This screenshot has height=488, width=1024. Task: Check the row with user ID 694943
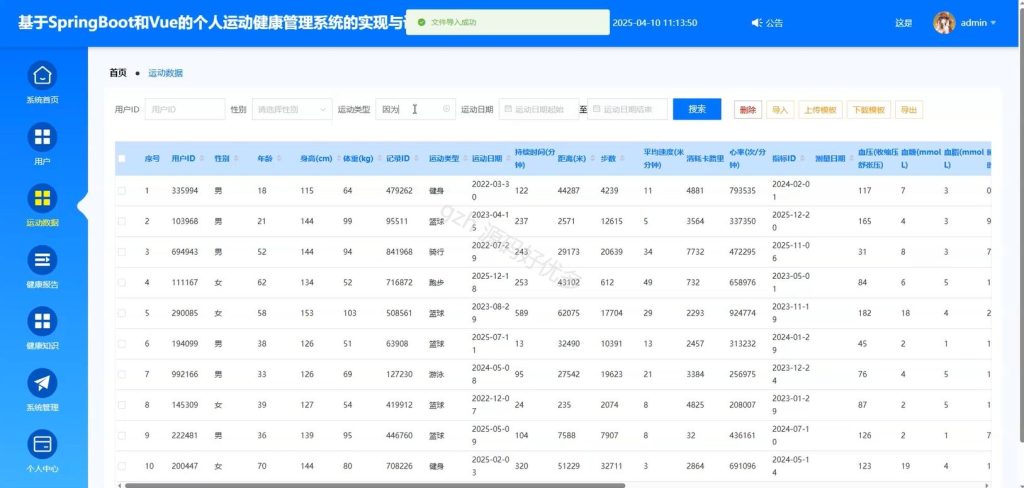coord(121,252)
